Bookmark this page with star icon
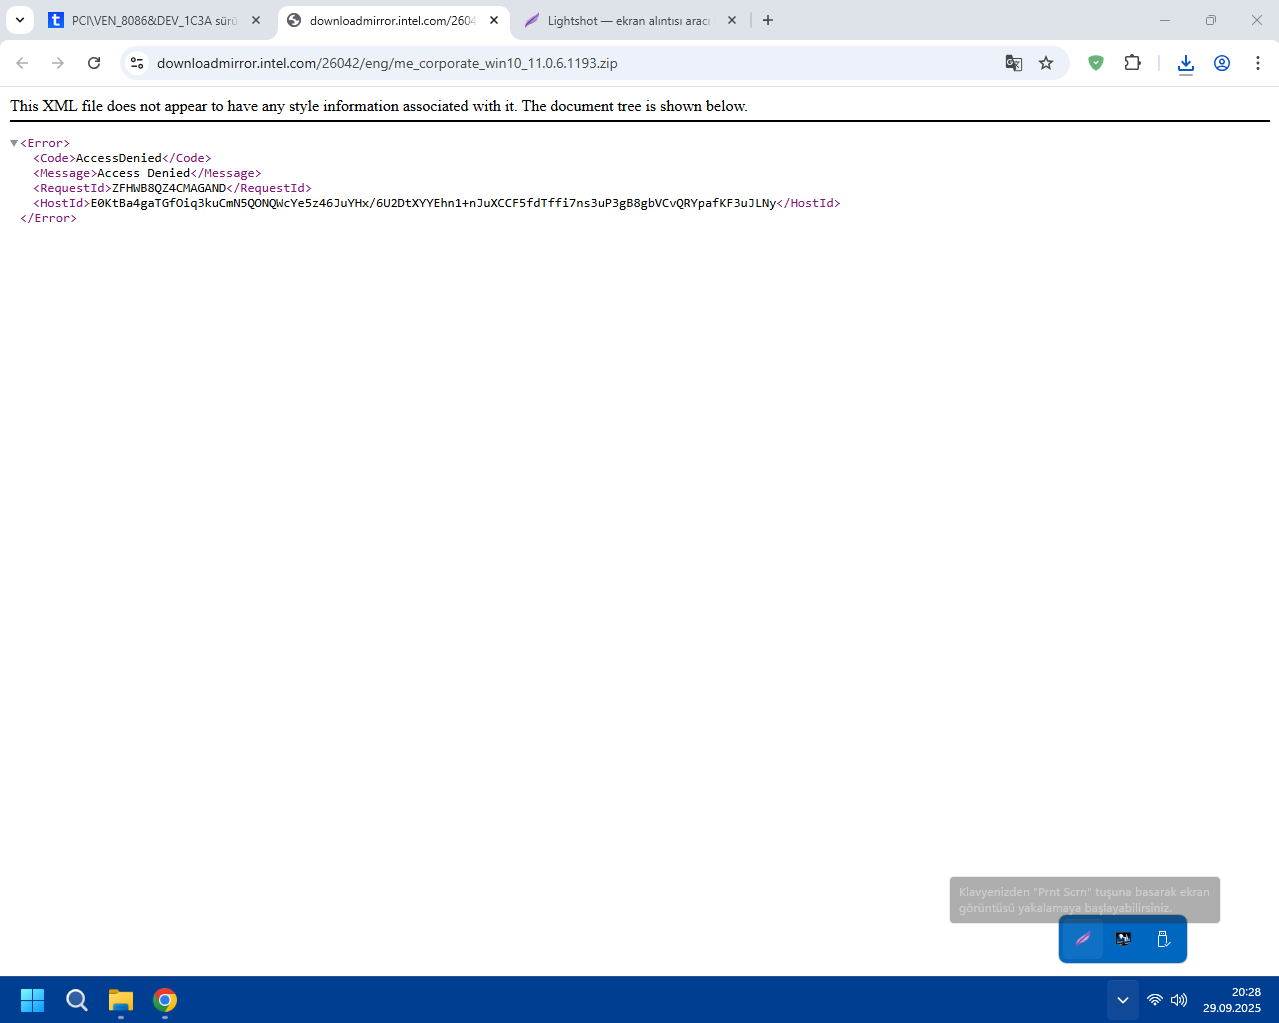The image size is (1279, 1023). click(x=1046, y=63)
